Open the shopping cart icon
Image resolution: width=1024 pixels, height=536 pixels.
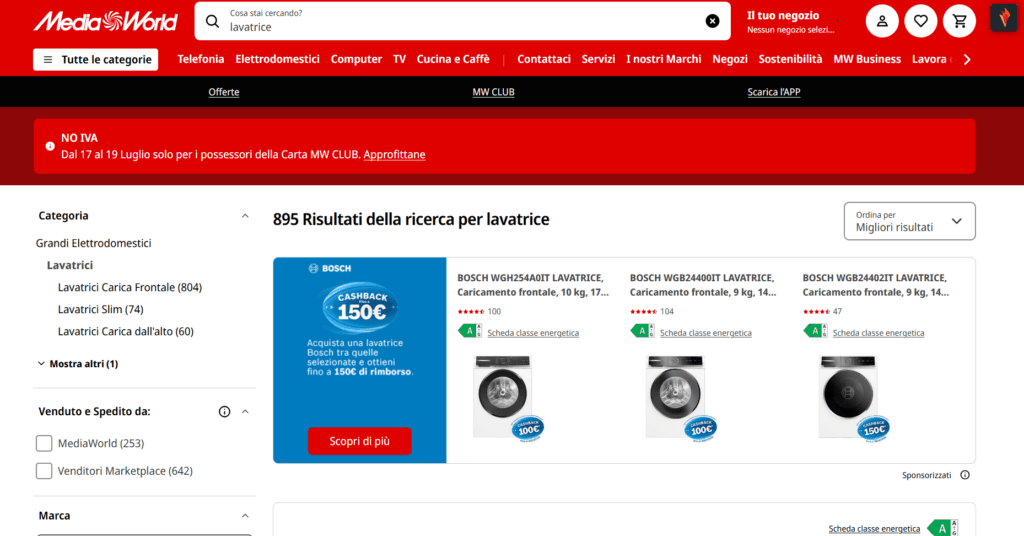click(x=959, y=22)
